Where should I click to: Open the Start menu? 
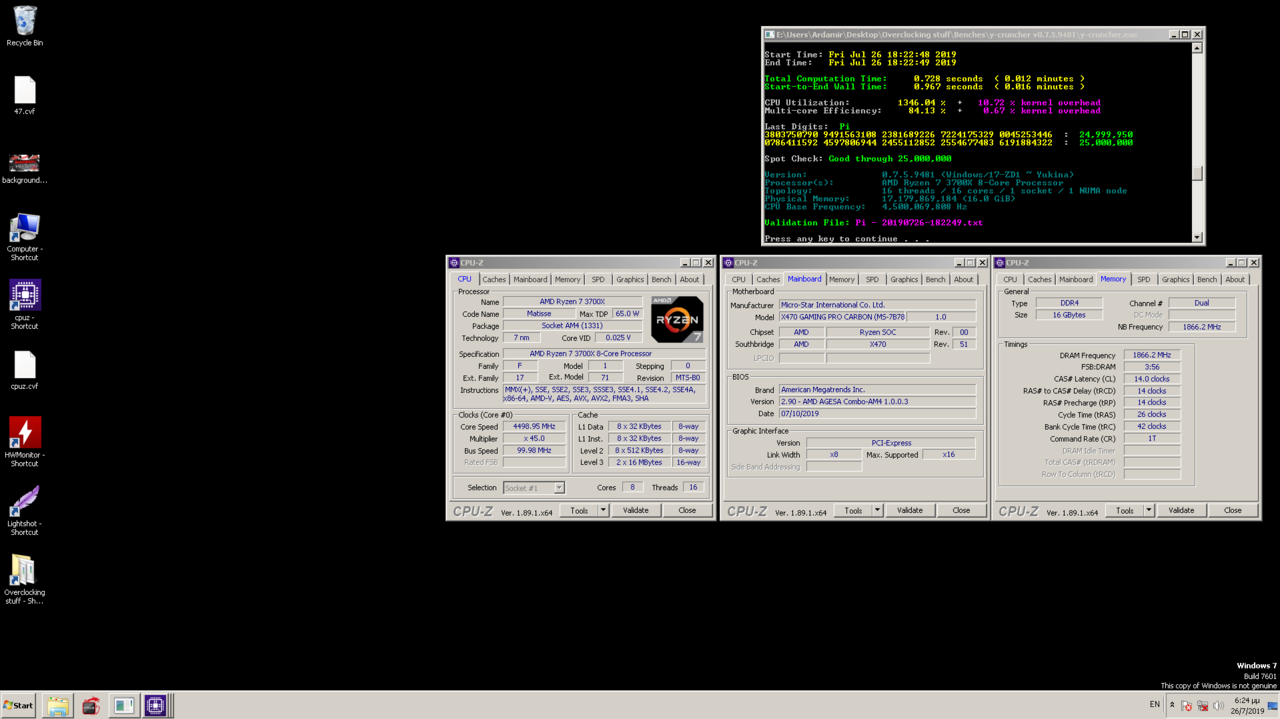click(x=18, y=705)
